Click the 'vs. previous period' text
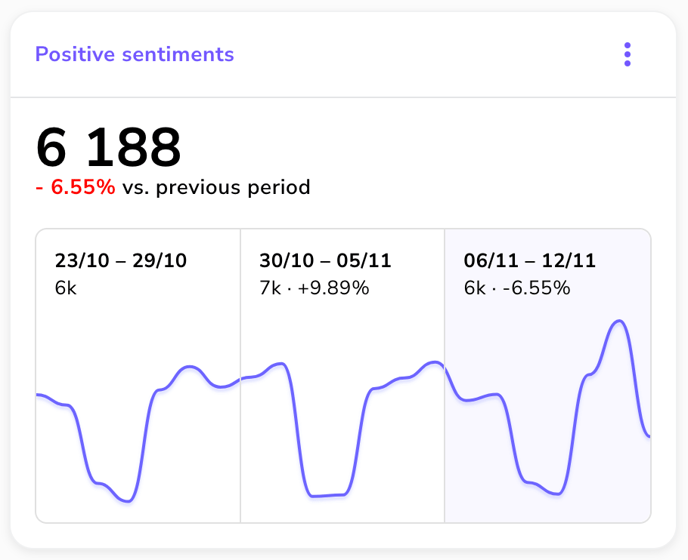 (216, 187)
